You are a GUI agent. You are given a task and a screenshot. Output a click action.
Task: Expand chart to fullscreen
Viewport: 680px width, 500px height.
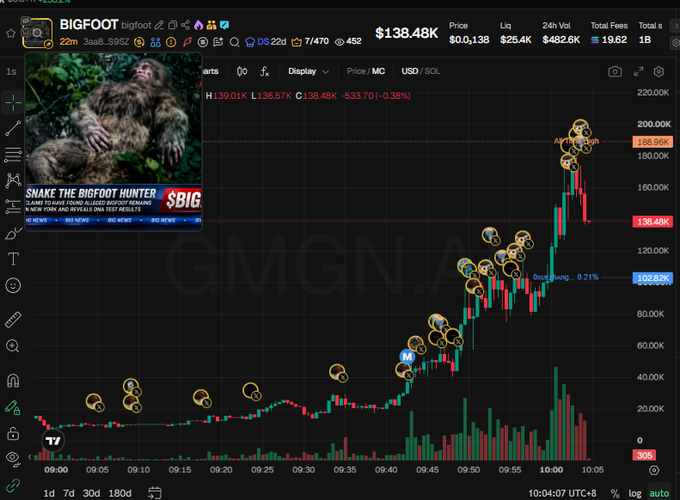tap(638, 72)
